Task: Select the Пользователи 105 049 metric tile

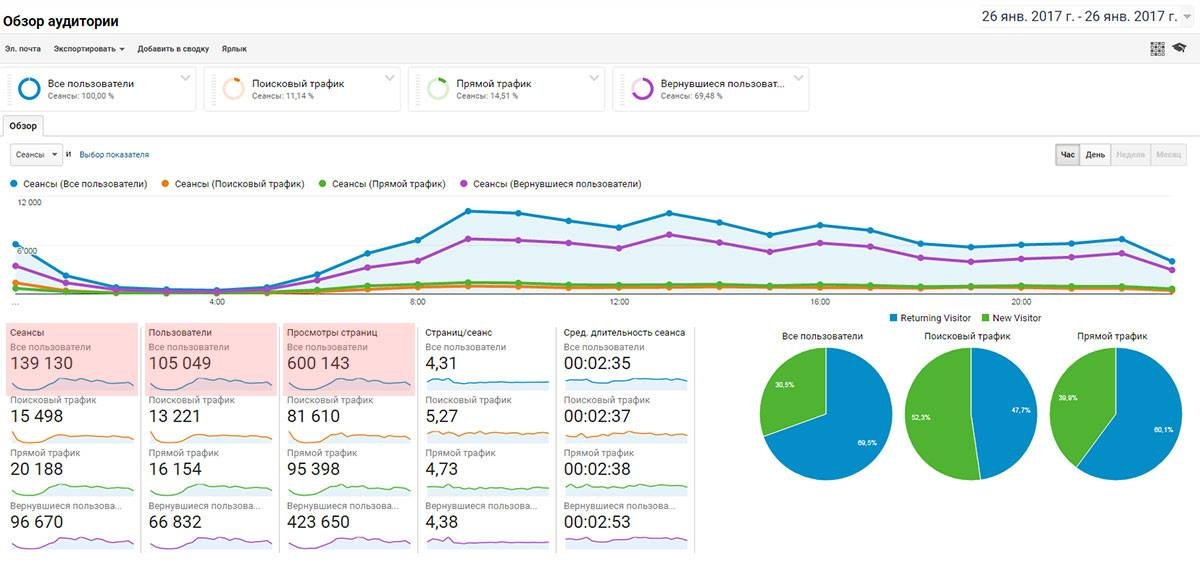Action: point(210,360)
